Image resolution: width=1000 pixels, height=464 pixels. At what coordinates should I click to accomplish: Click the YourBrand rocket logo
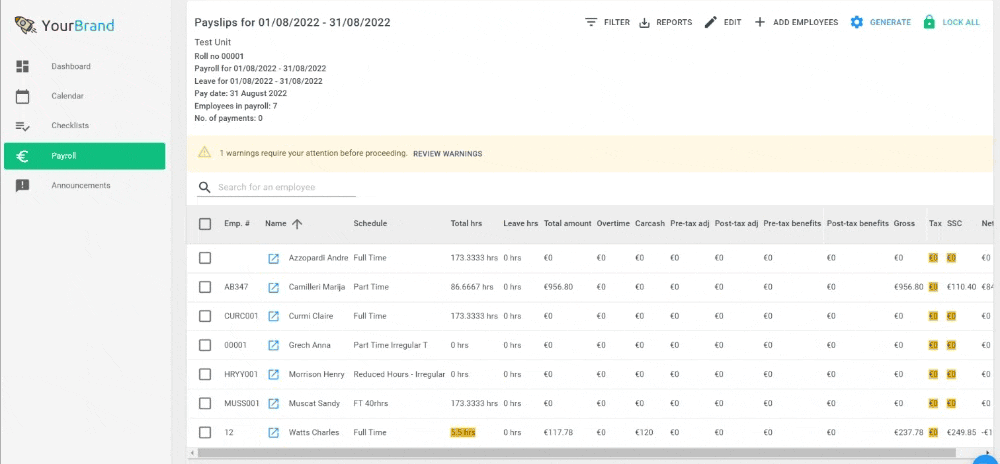pos(26,25)
